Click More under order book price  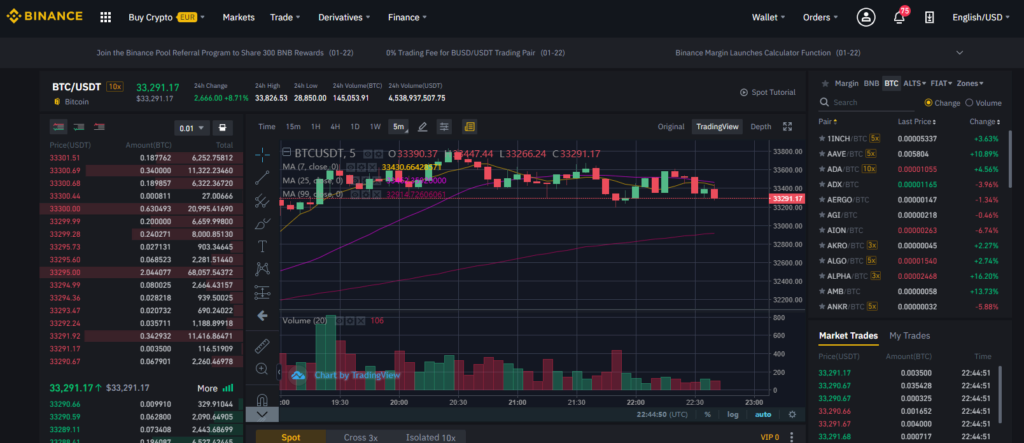click(215, 388)
